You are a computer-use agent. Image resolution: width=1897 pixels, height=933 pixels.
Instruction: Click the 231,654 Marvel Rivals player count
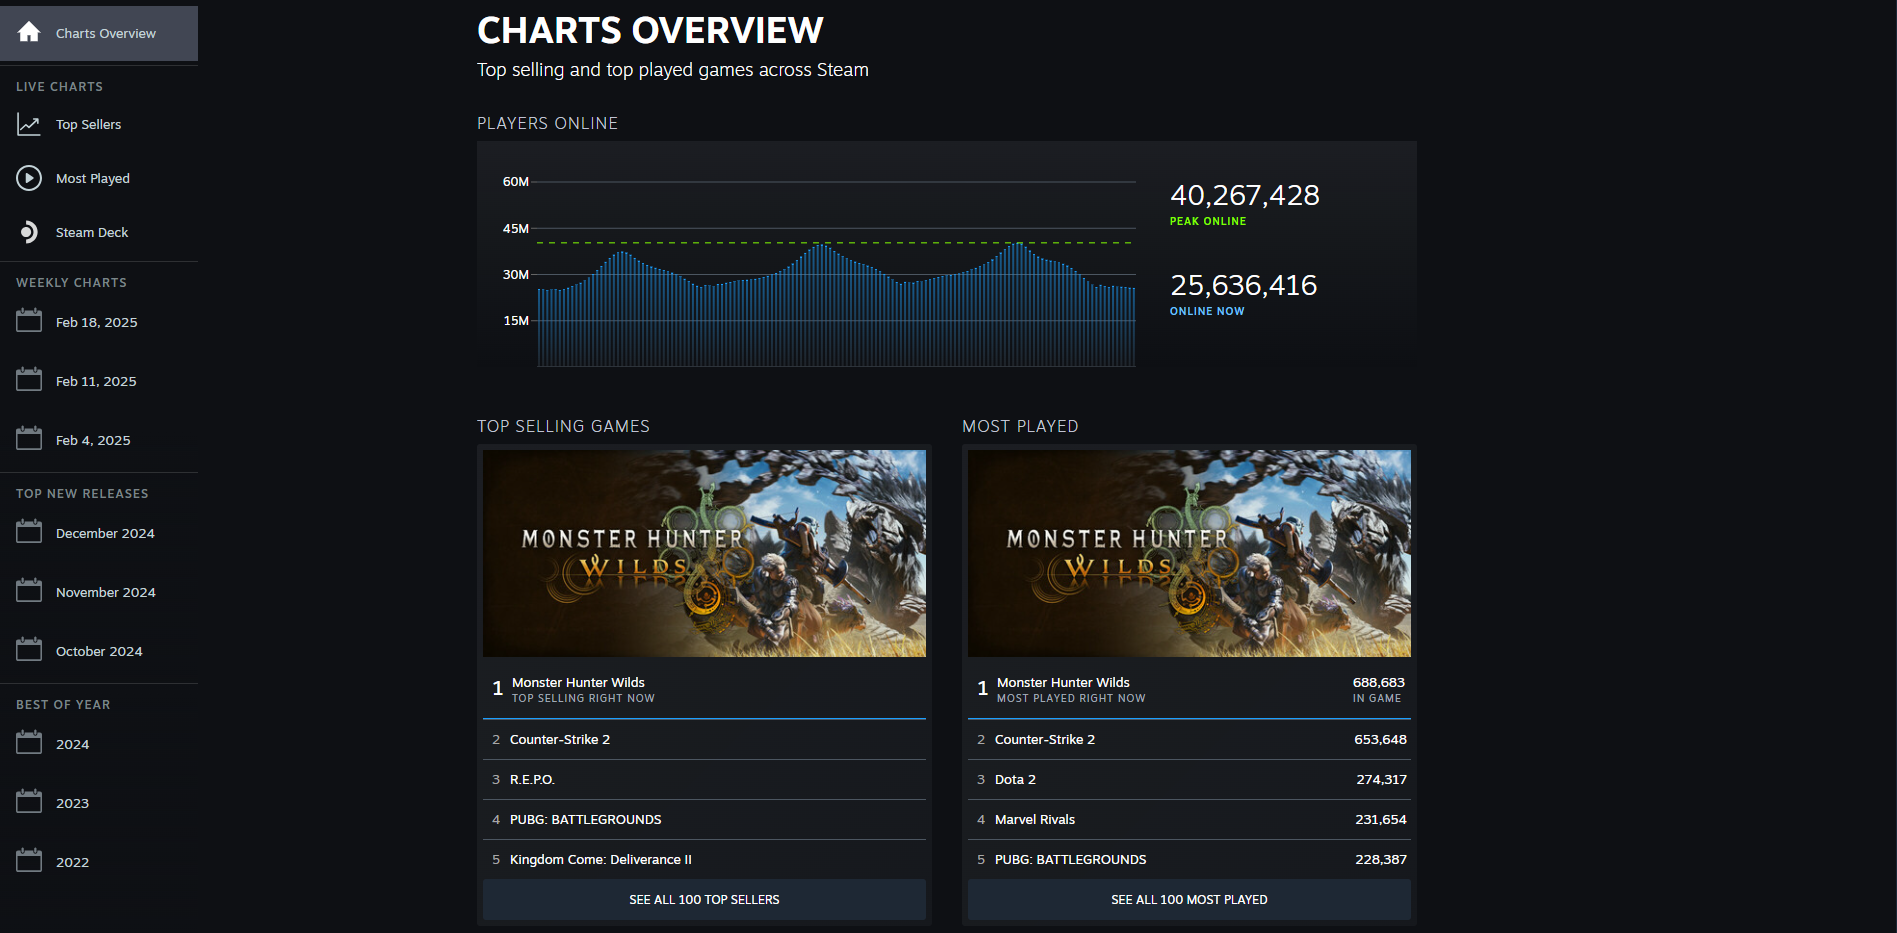pos(1381,820)
